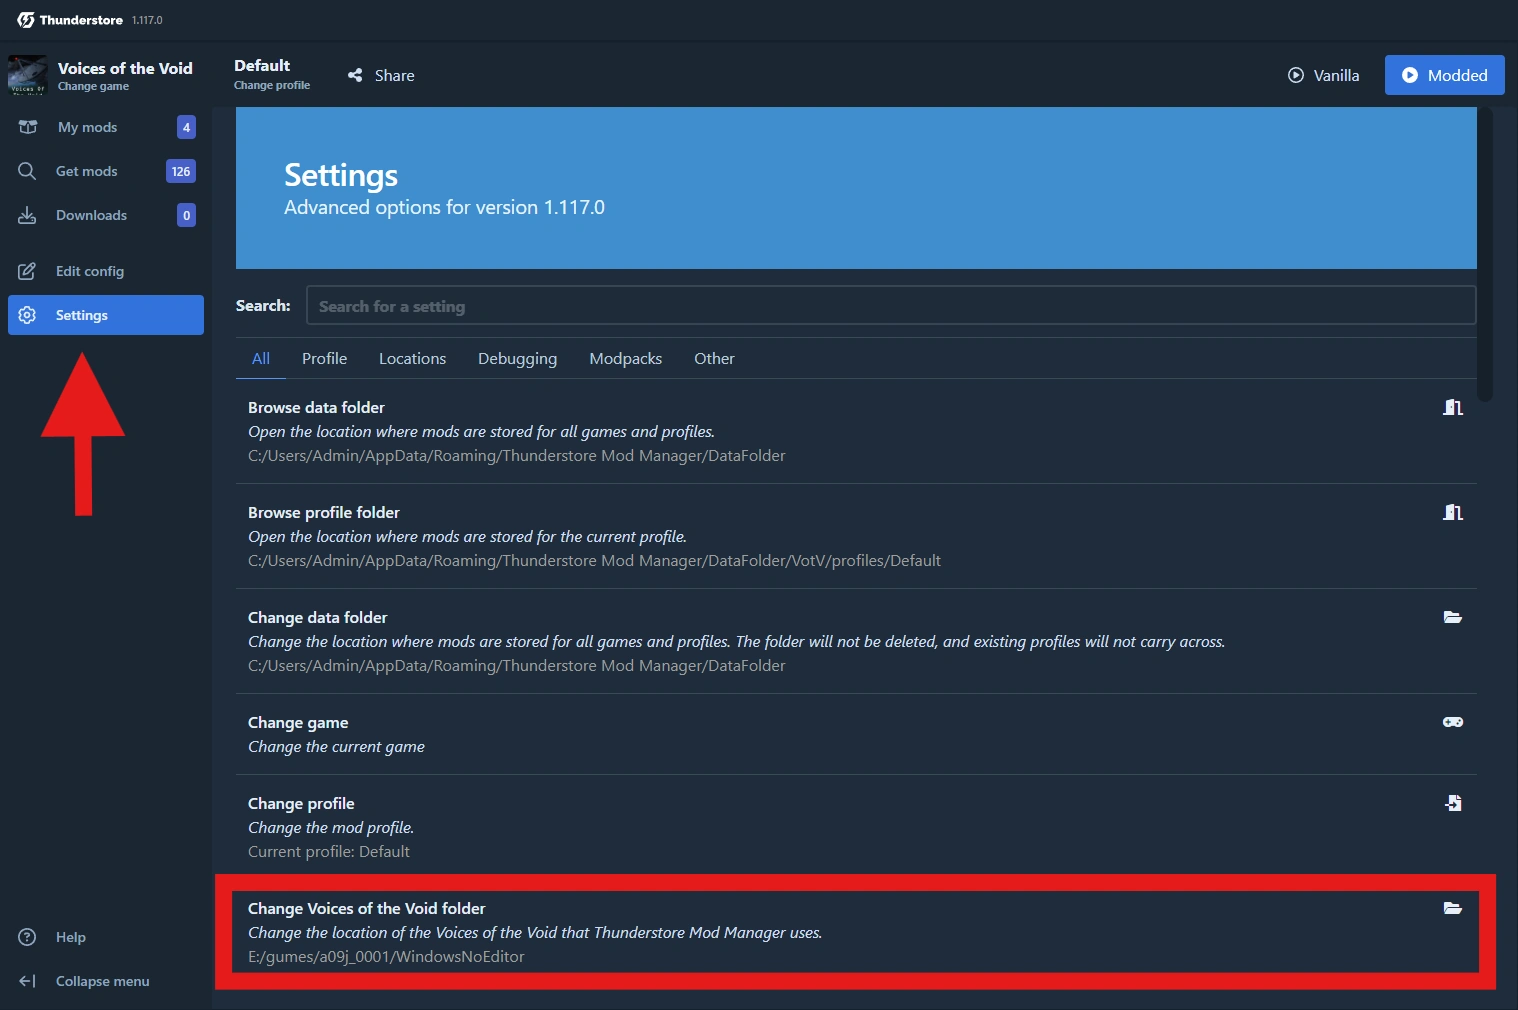Open the Downloads menu entry

[106, 215]
